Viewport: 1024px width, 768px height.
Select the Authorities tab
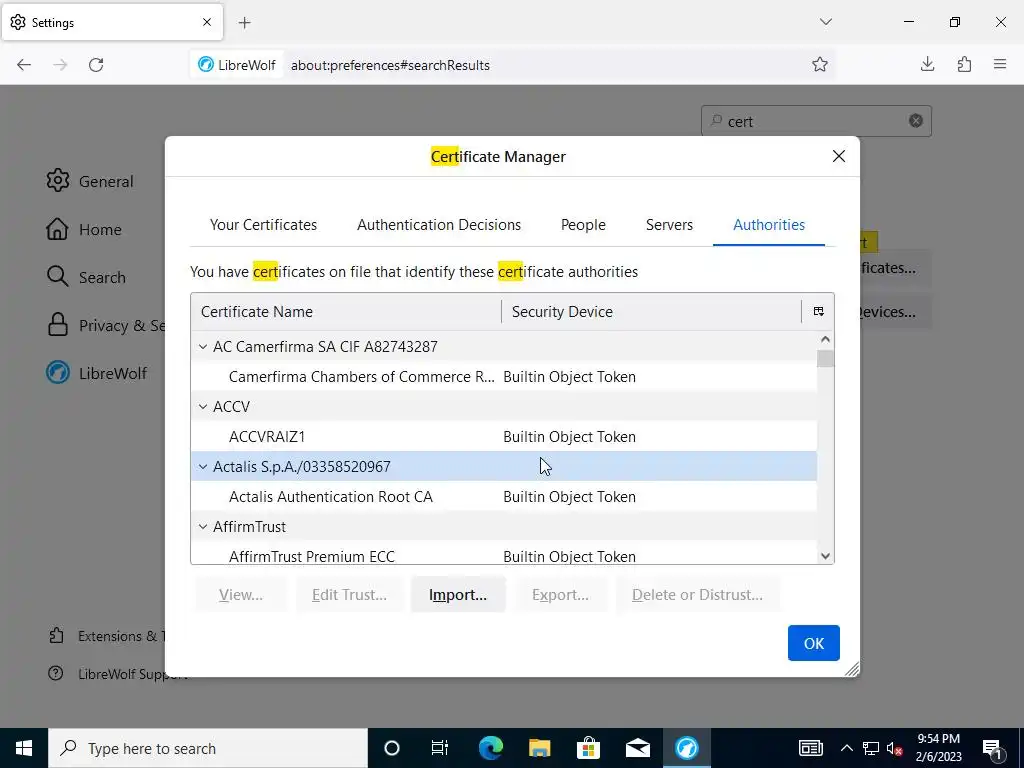(769, 225)
